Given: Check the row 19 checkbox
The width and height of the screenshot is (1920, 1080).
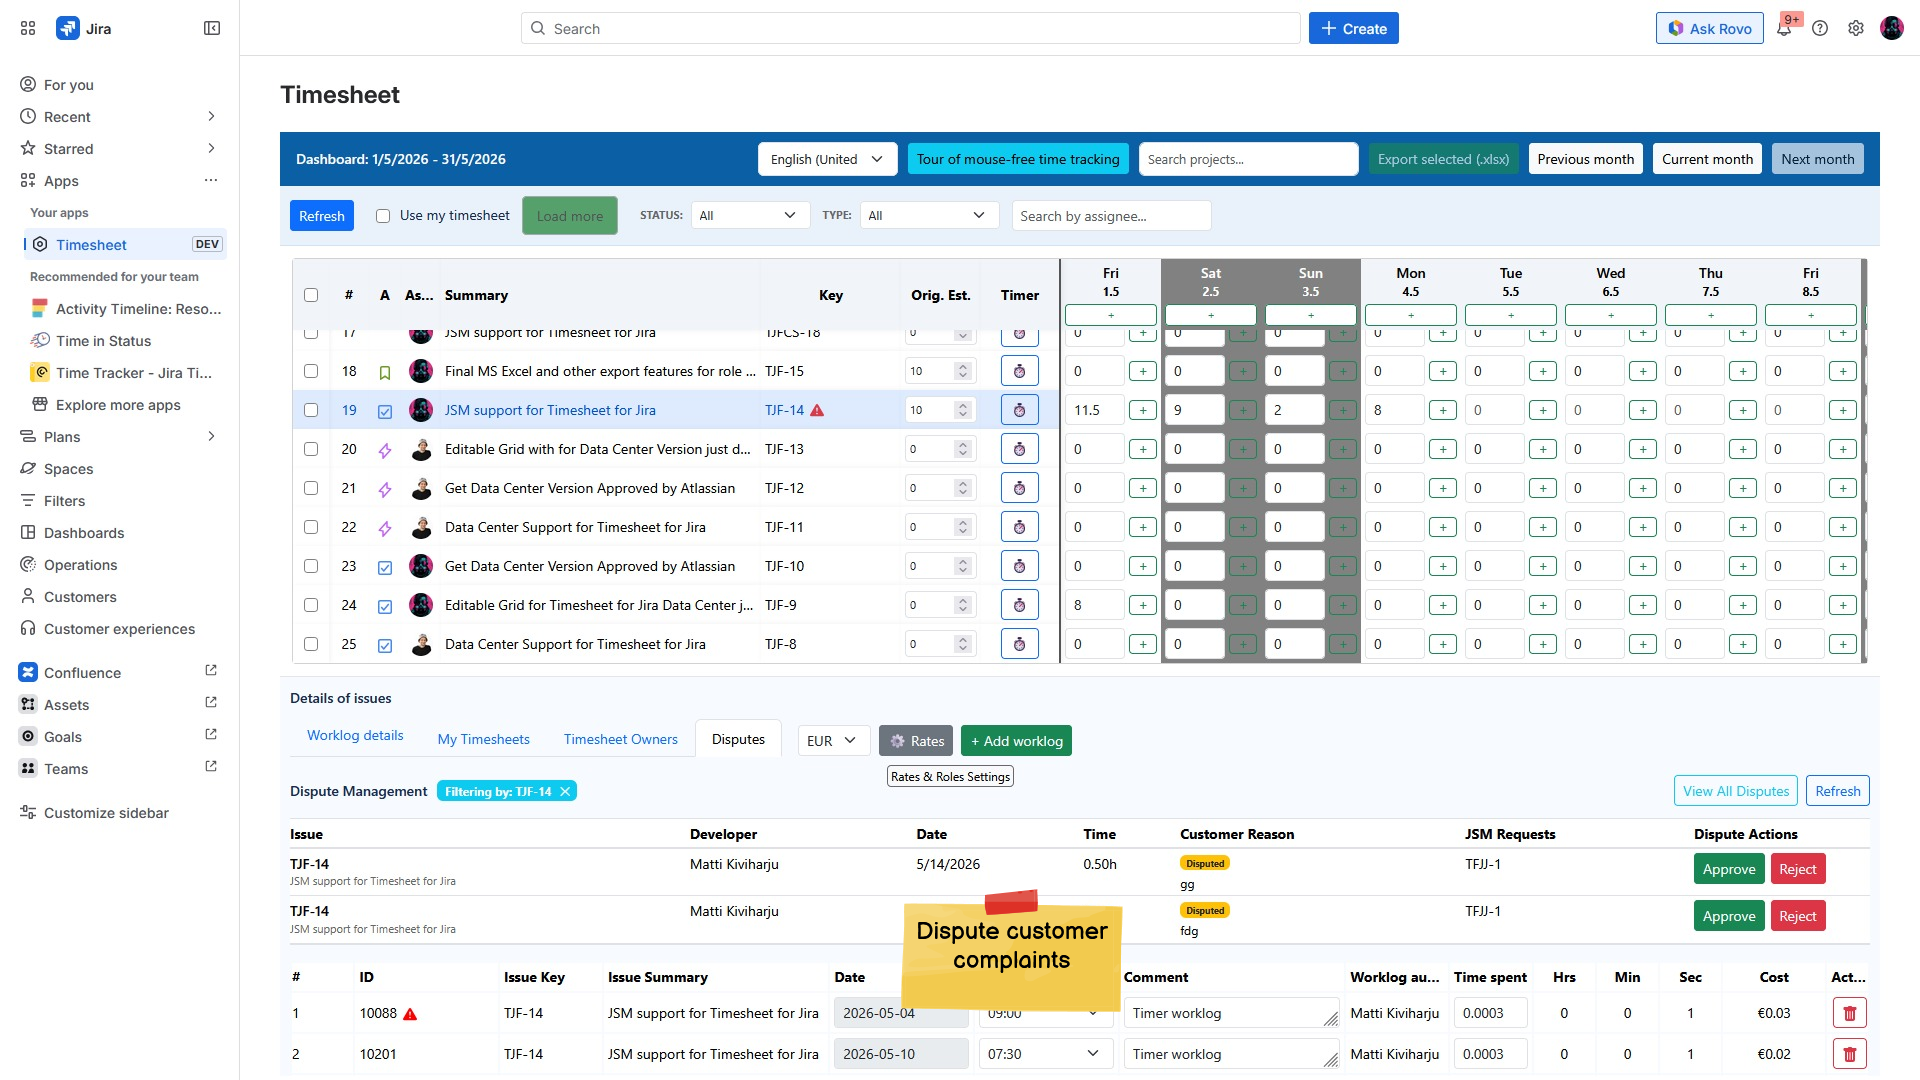Looking at the screenshot, I should point(311,410).
